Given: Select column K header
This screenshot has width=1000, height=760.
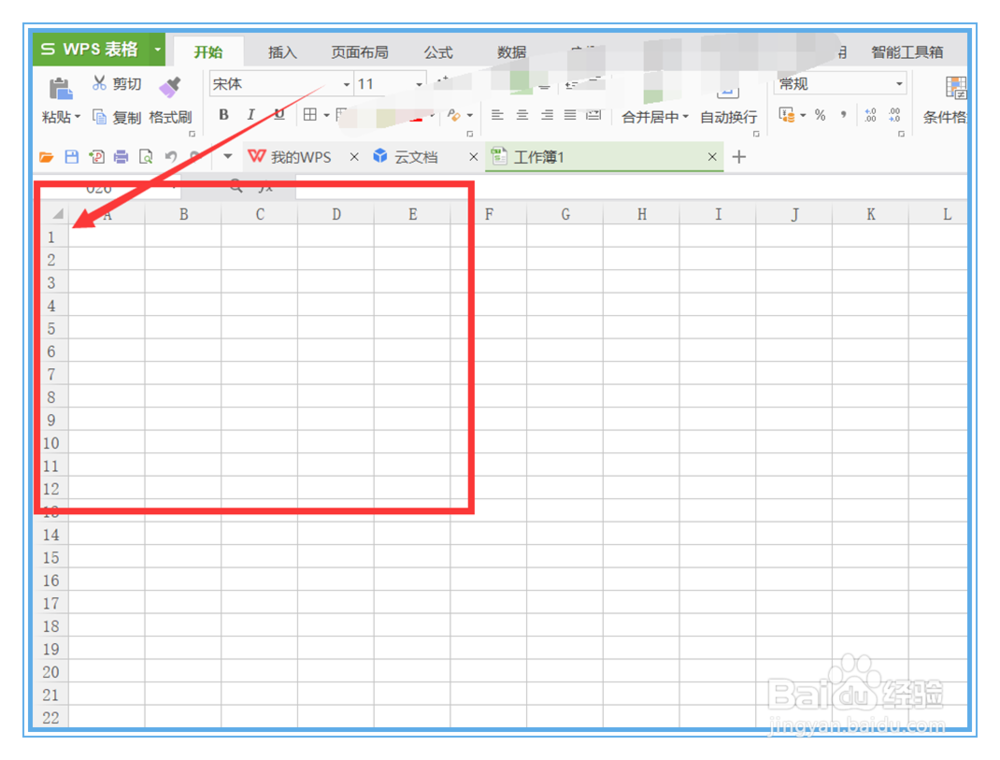Looking at the screenshot, I should [x=871, y=214].
